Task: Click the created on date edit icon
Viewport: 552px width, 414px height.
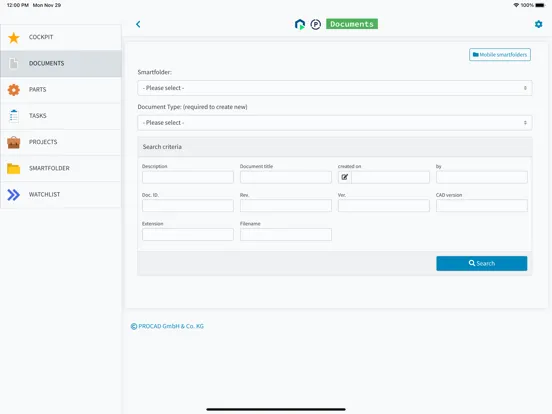Action: coord(345,177)
